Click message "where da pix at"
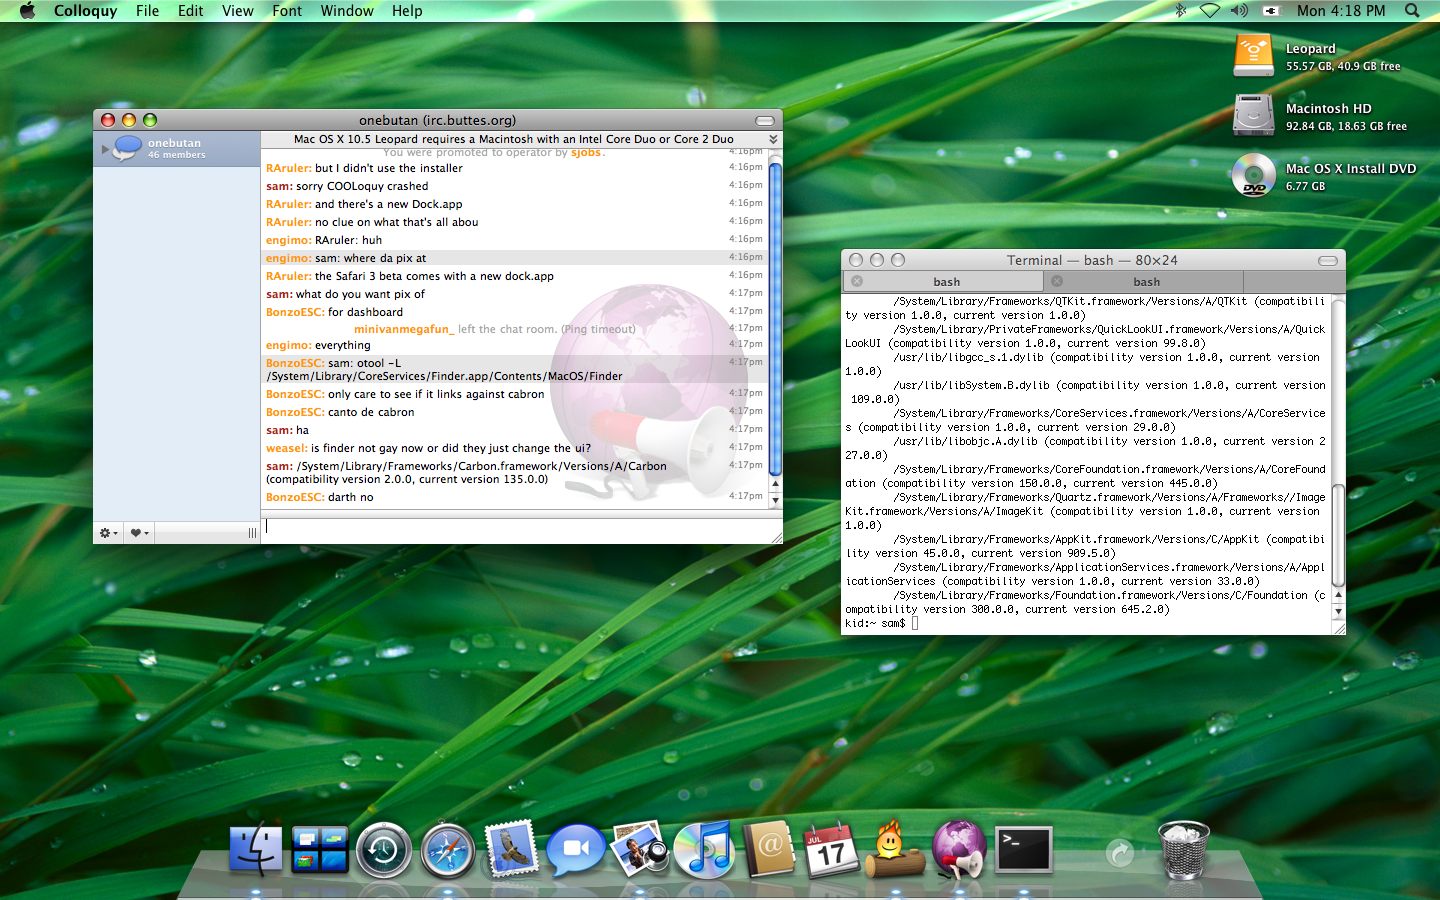1440x900 pixels. tap(385, 258)
